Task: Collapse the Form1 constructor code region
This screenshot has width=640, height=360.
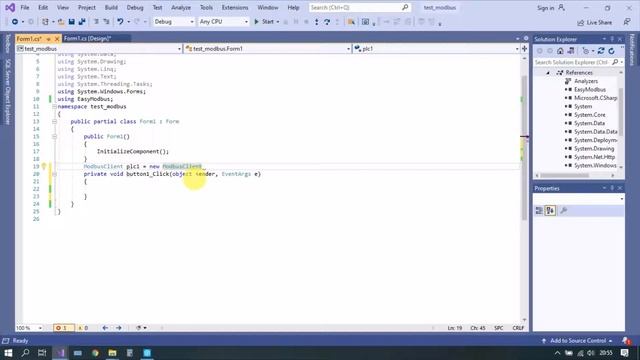Action: point(54,137)
